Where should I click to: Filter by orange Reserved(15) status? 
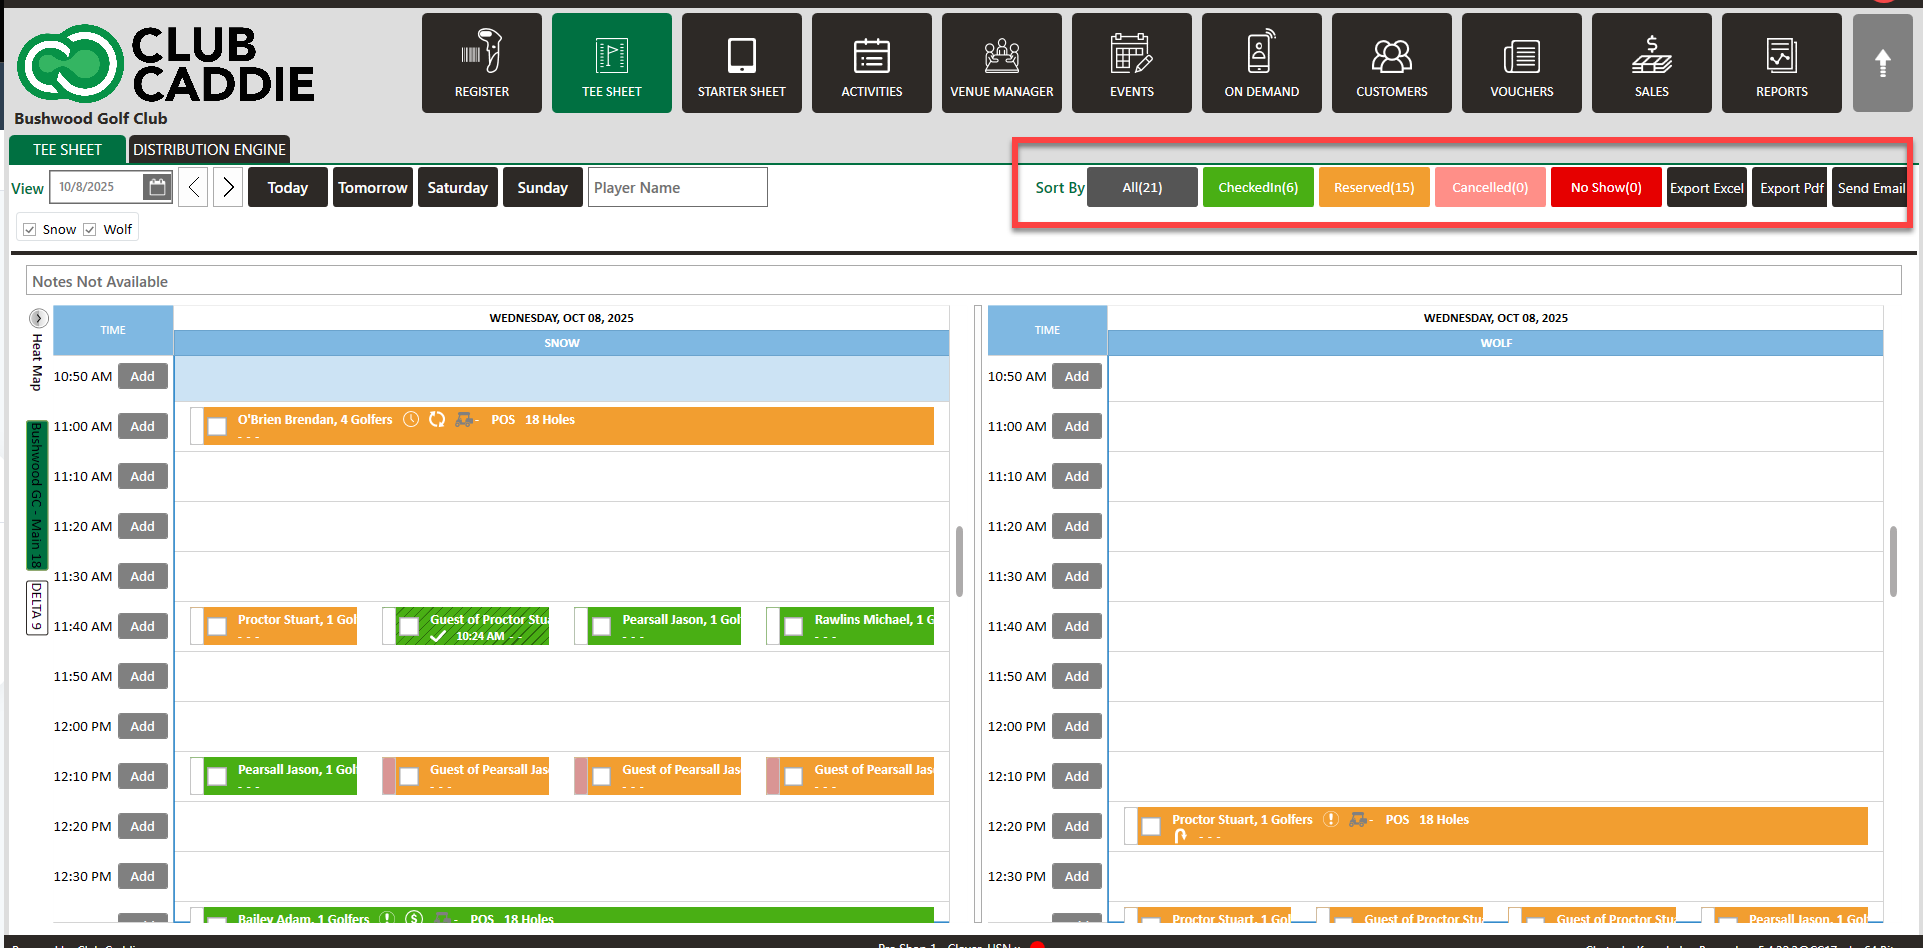pos(1373,188)
